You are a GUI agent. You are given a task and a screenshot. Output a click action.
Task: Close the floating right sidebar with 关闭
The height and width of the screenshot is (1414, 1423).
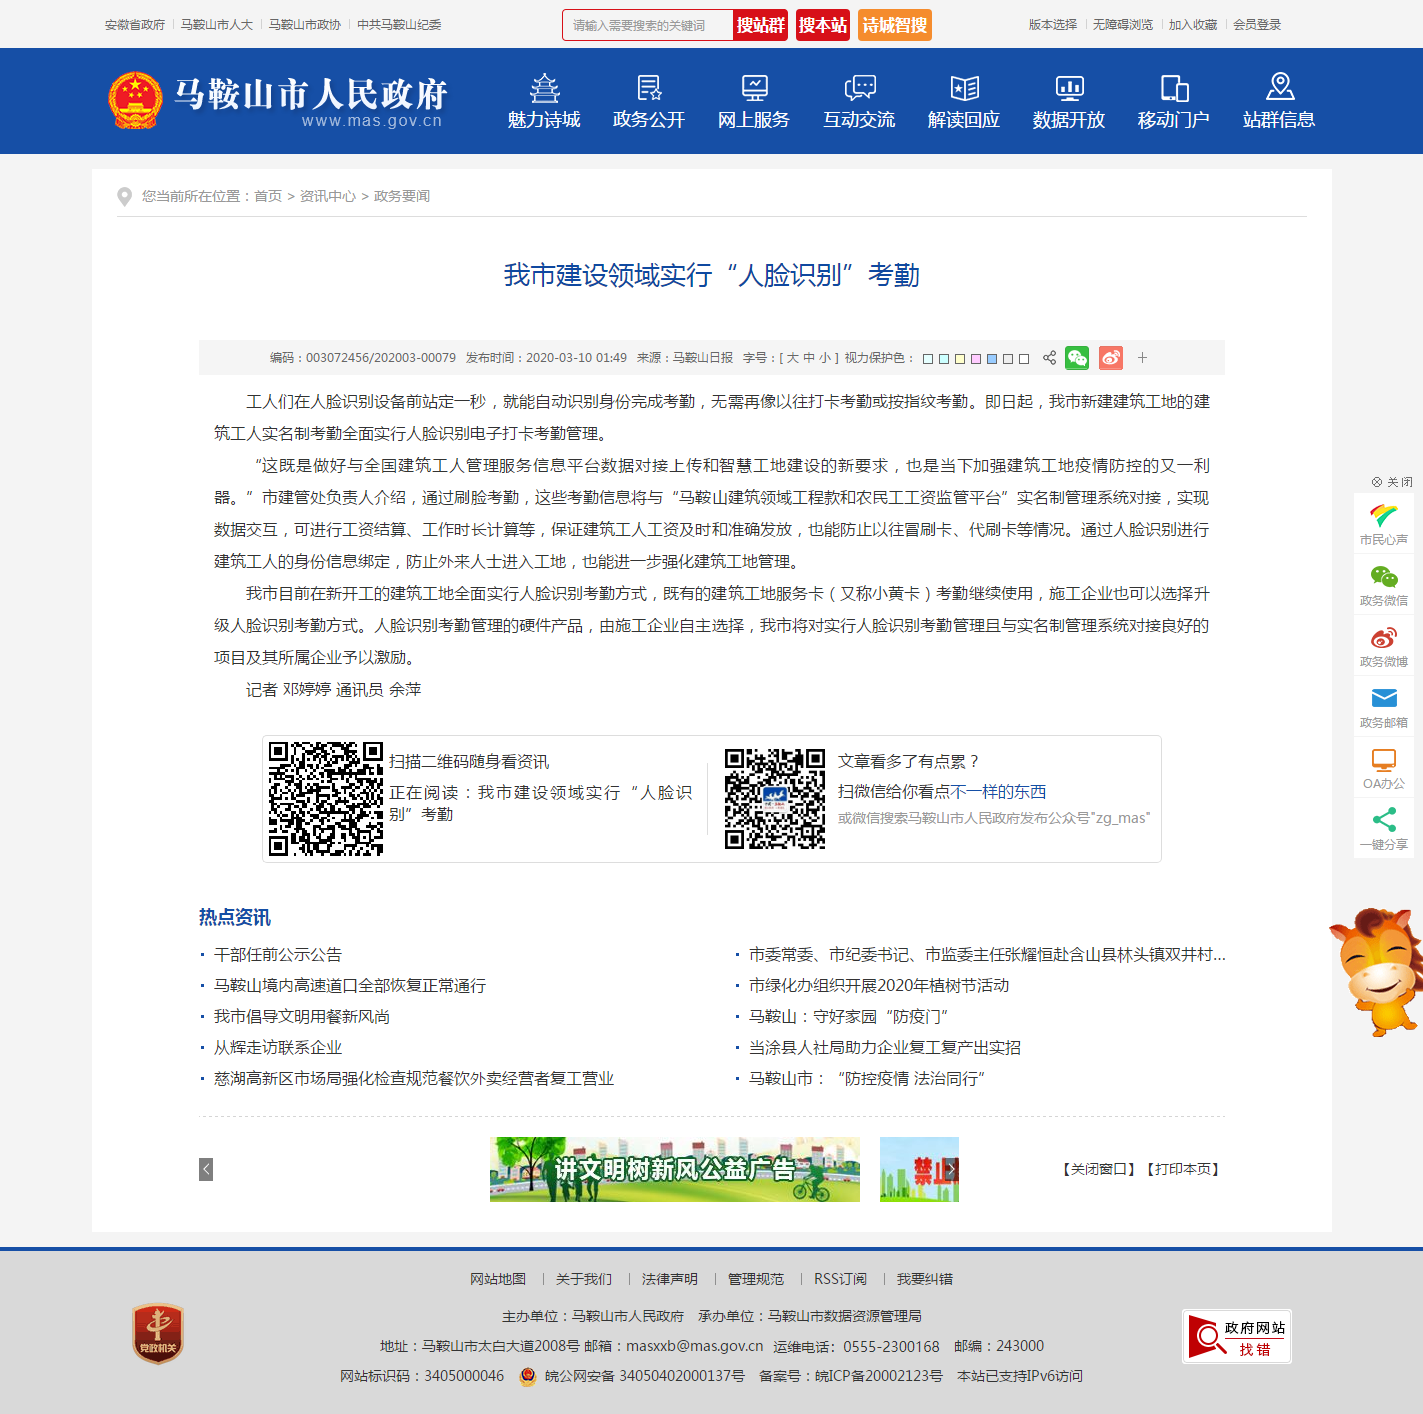click(1392, 482)
